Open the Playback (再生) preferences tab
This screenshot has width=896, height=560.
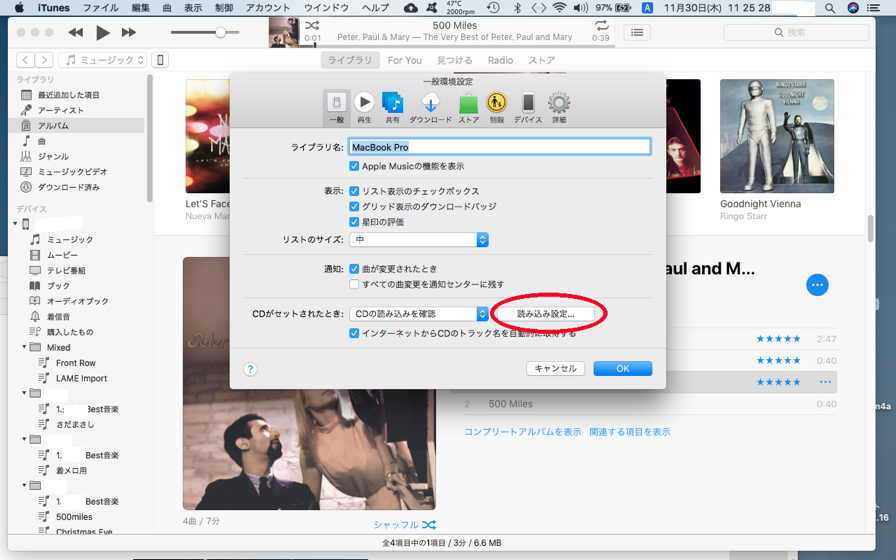click(x=364, y=107)
